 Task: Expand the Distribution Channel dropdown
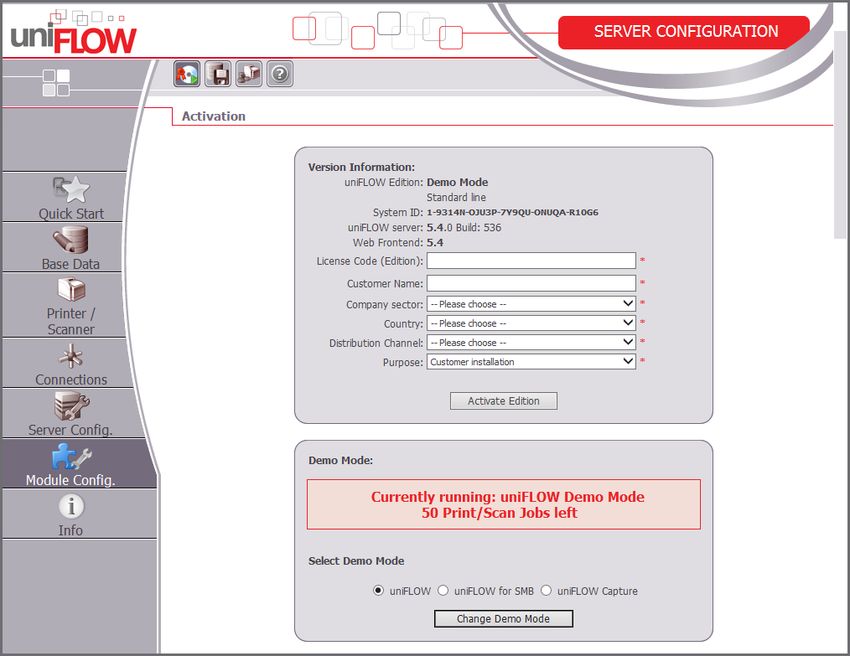pyautogui.click(x=531, y=343)
